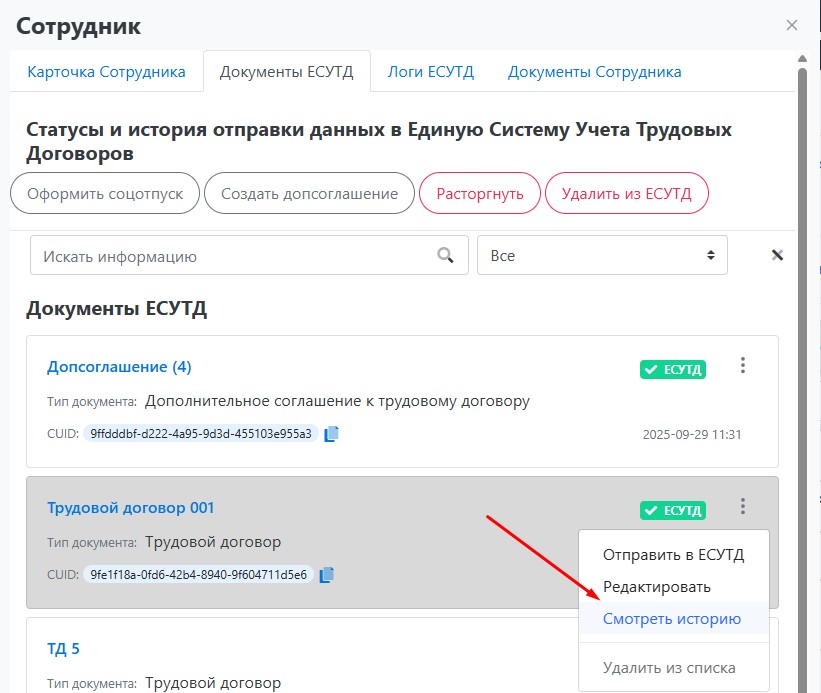Switch to Карточка Сотрудника tab
Image resolution: width=821 pixels, height=693 pixels.
(x=106, y=72)
